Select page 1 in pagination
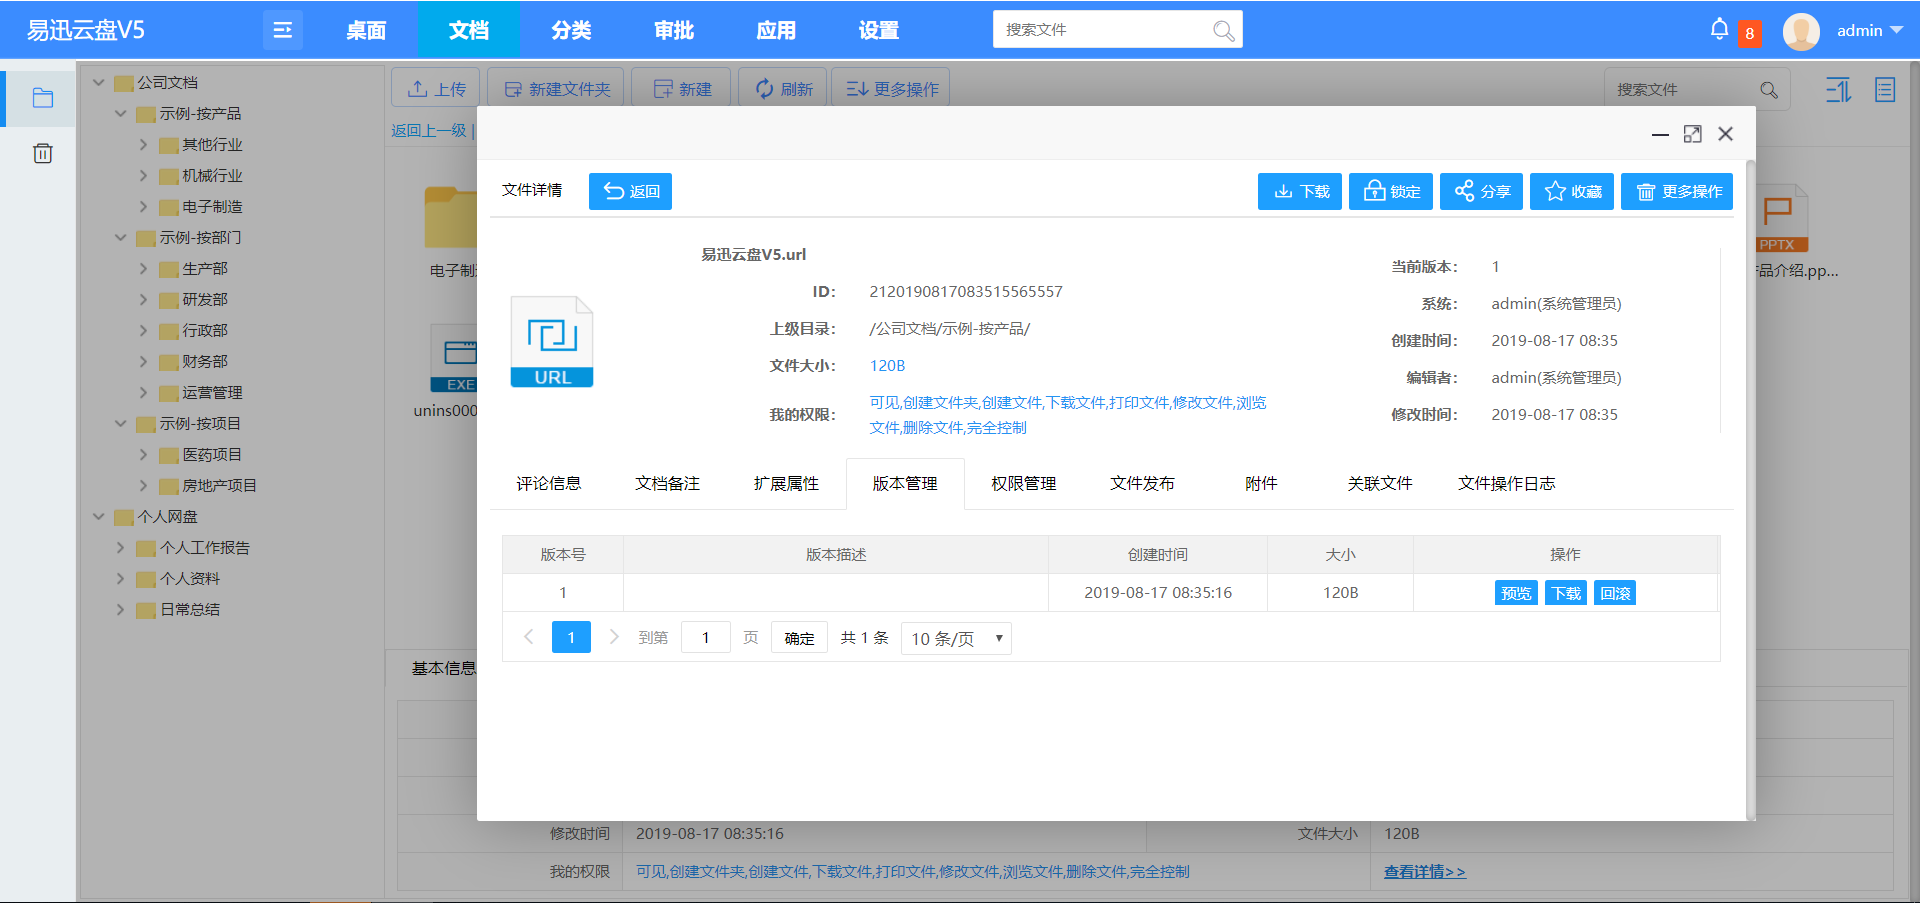 pos(571,637)
